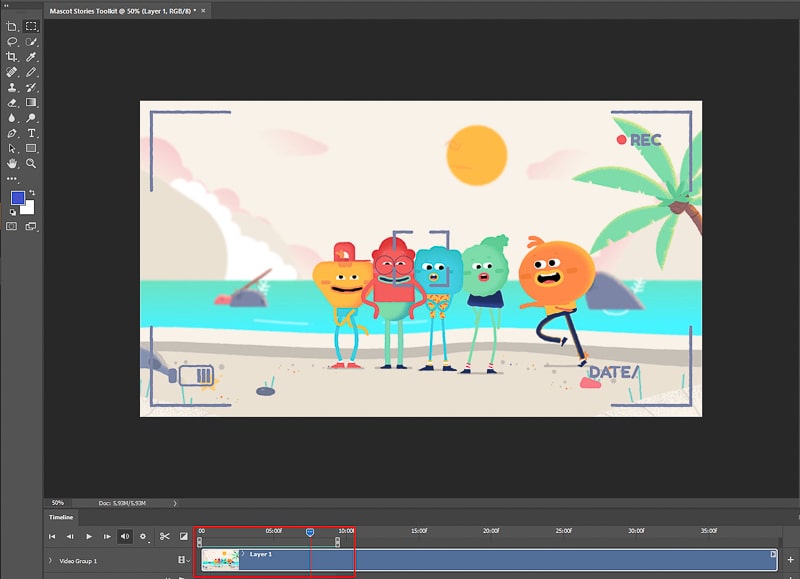Click the blue foreground color swatch
This screenshot has height=579, width=800.
pyautogui.click(x=17, y=200)
